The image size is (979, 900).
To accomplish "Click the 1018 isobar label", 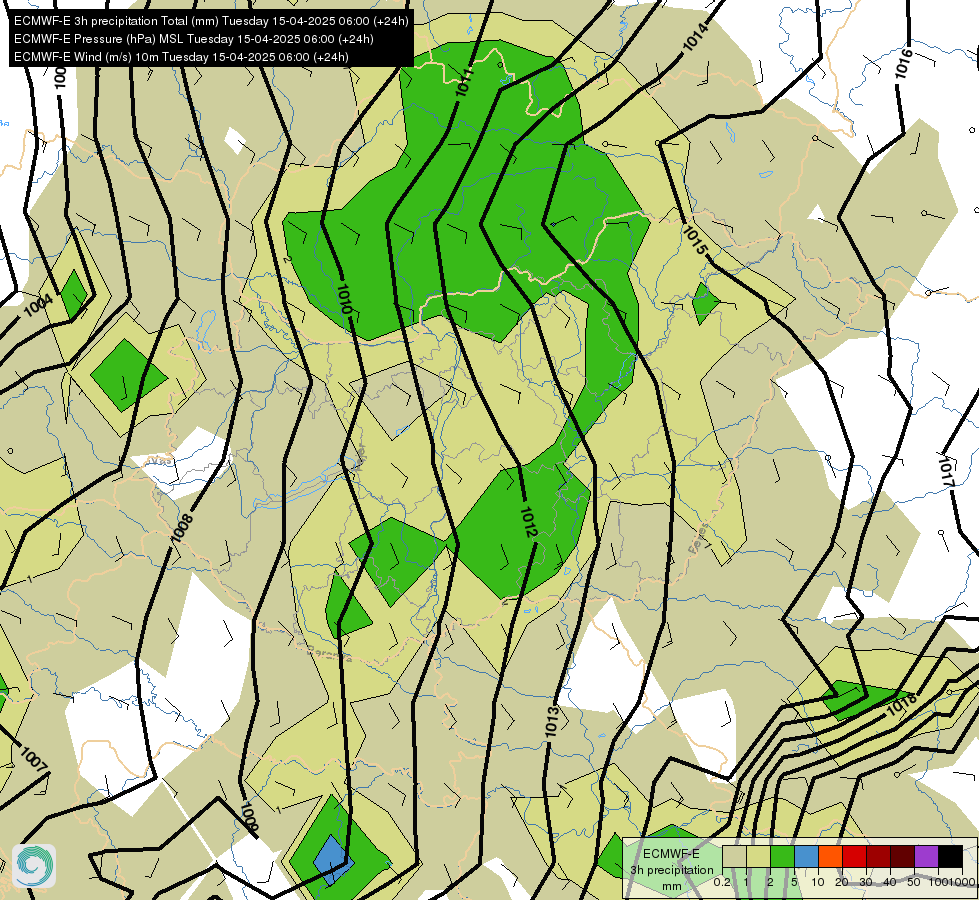I will point(902,705).
